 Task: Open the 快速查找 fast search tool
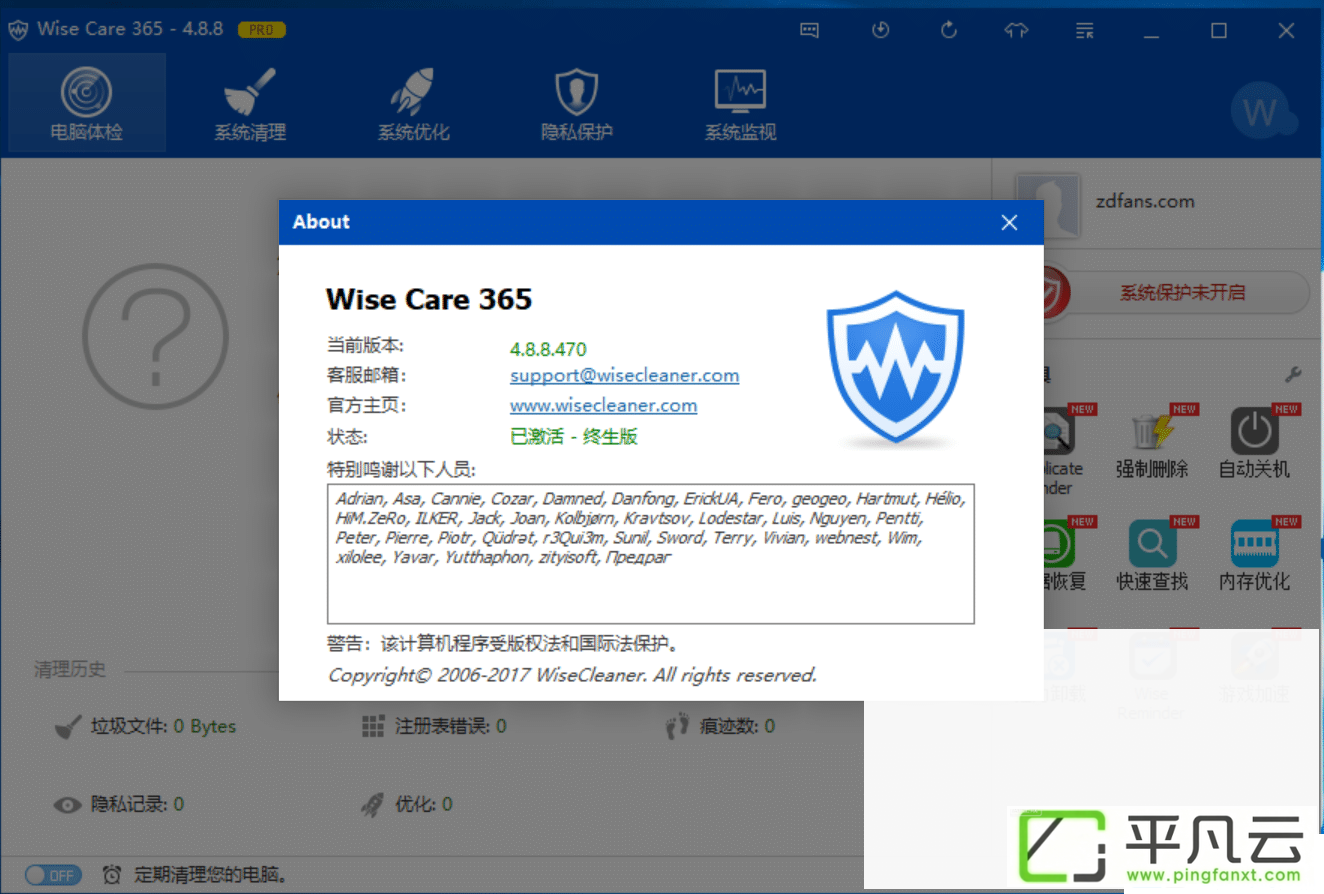point(1152,556)
